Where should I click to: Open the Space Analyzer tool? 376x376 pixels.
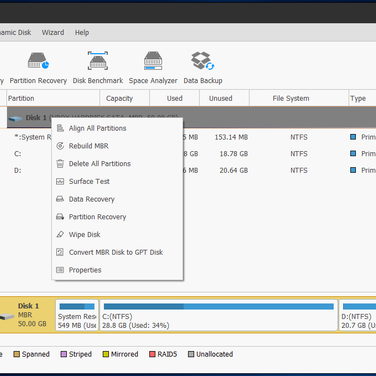(153, 68)
